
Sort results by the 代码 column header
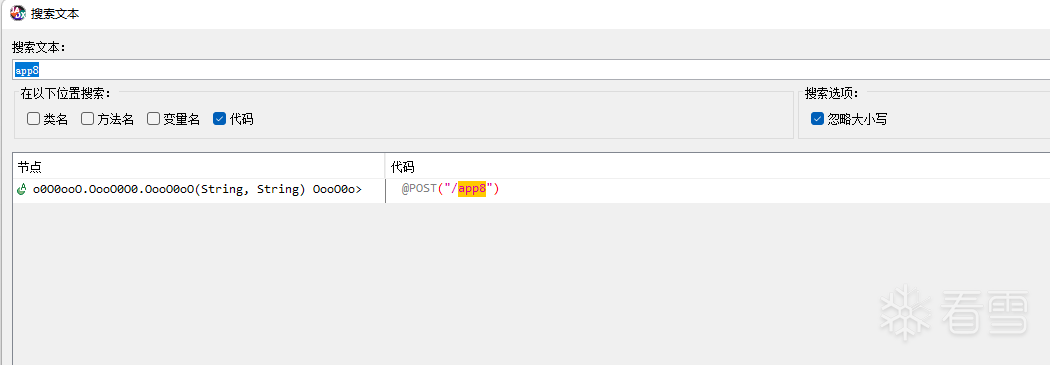coord(717,166)
